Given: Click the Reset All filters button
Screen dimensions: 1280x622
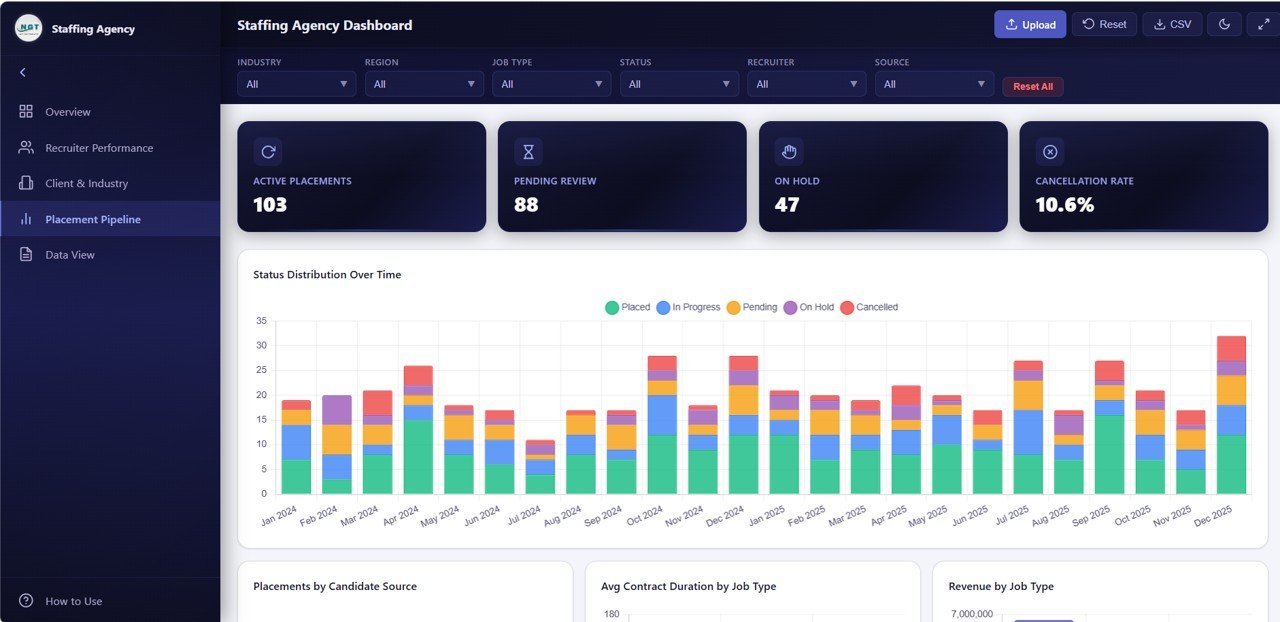Looking at the screenshot, I should 1033,86.
